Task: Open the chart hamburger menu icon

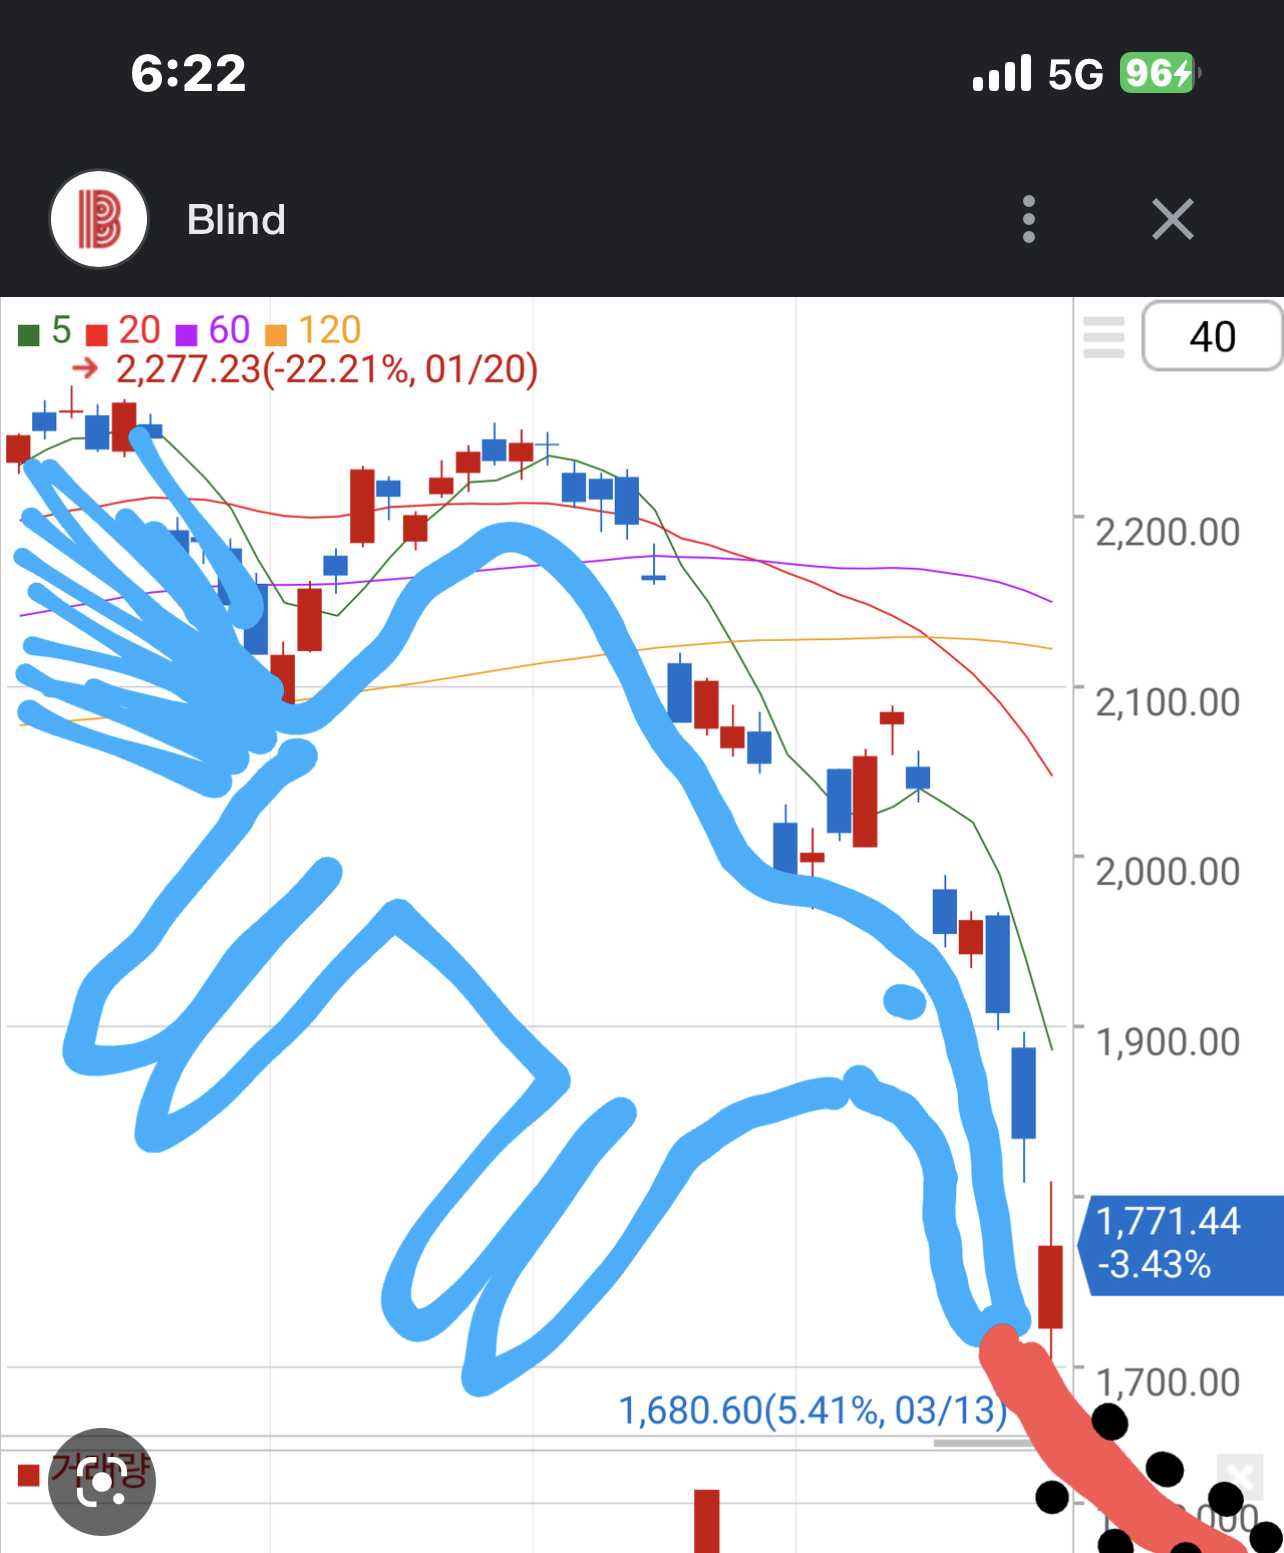Action: point(1104,337)
